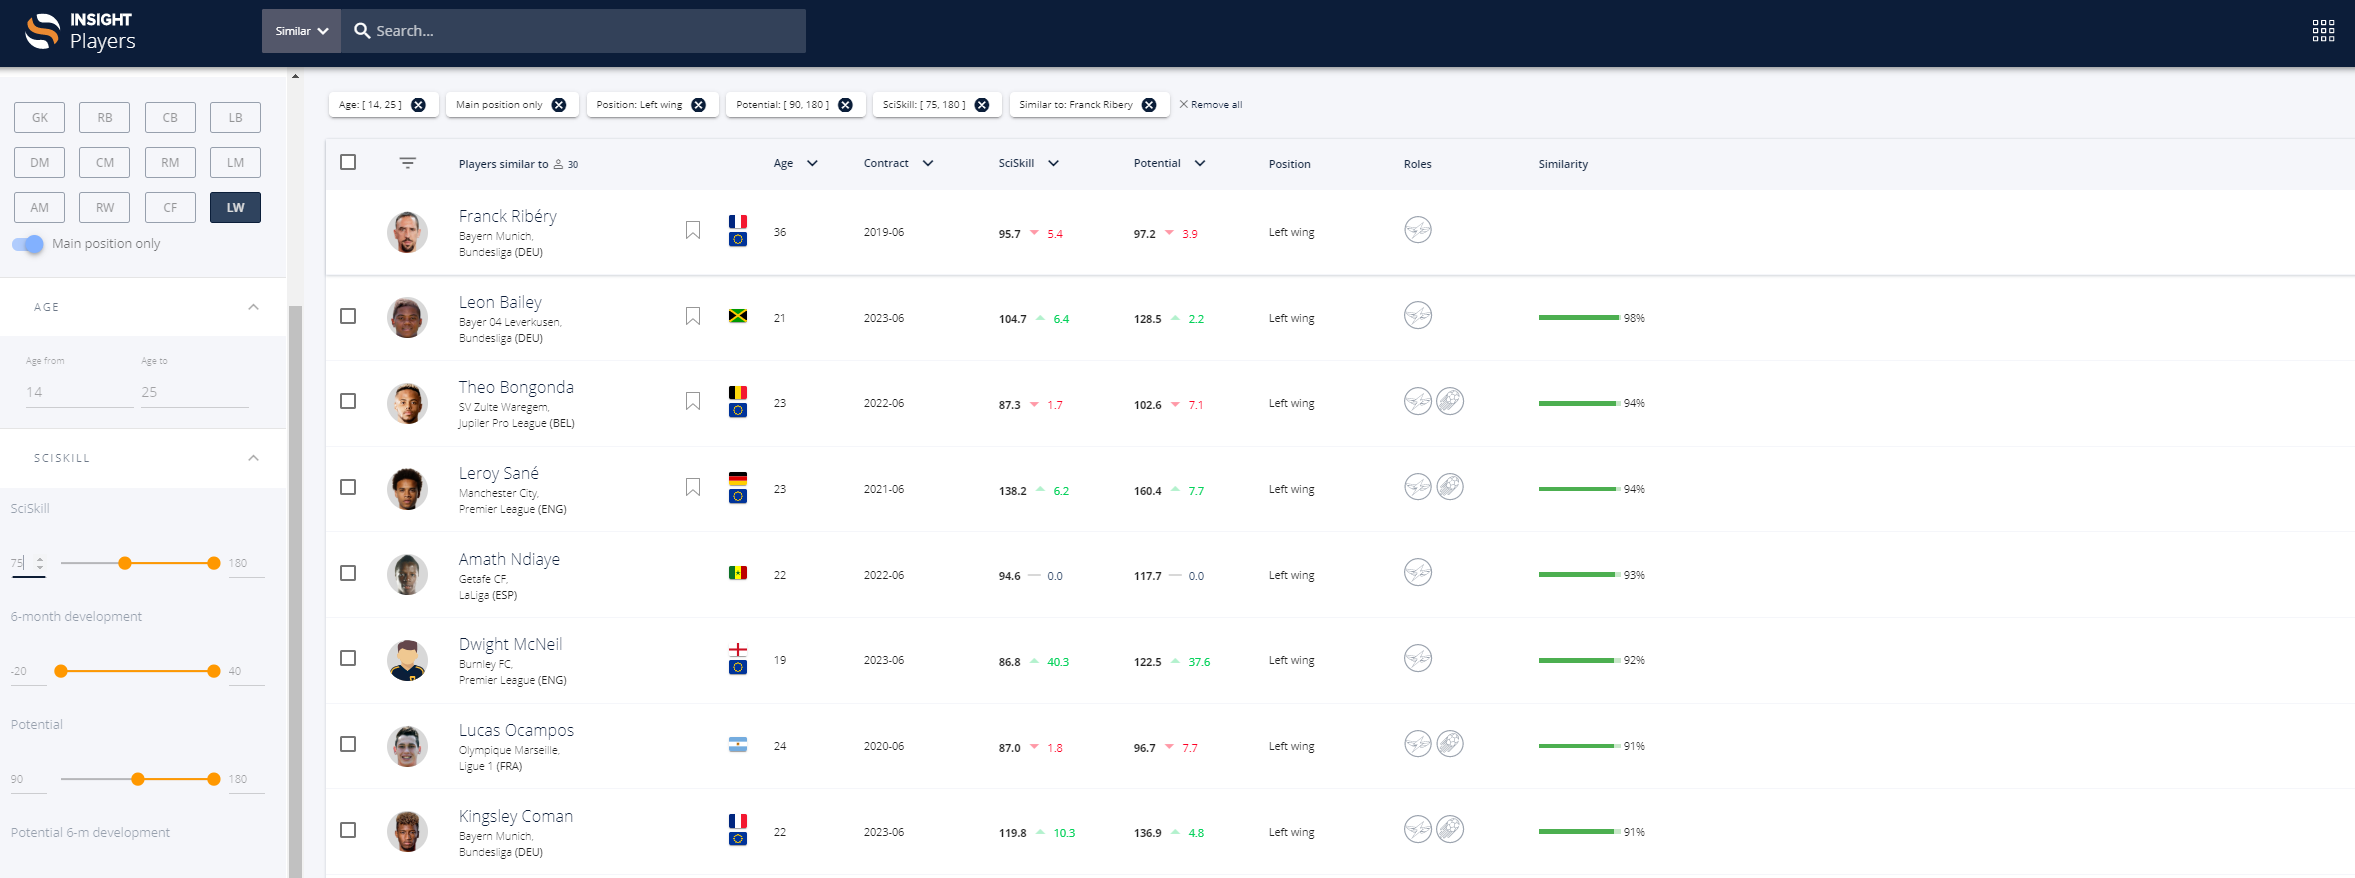Viewport: 2355px width, 878px height.
Task: Click Leon Bailey's role icon
Action: pyautogui.click(x=1417, y=316)
